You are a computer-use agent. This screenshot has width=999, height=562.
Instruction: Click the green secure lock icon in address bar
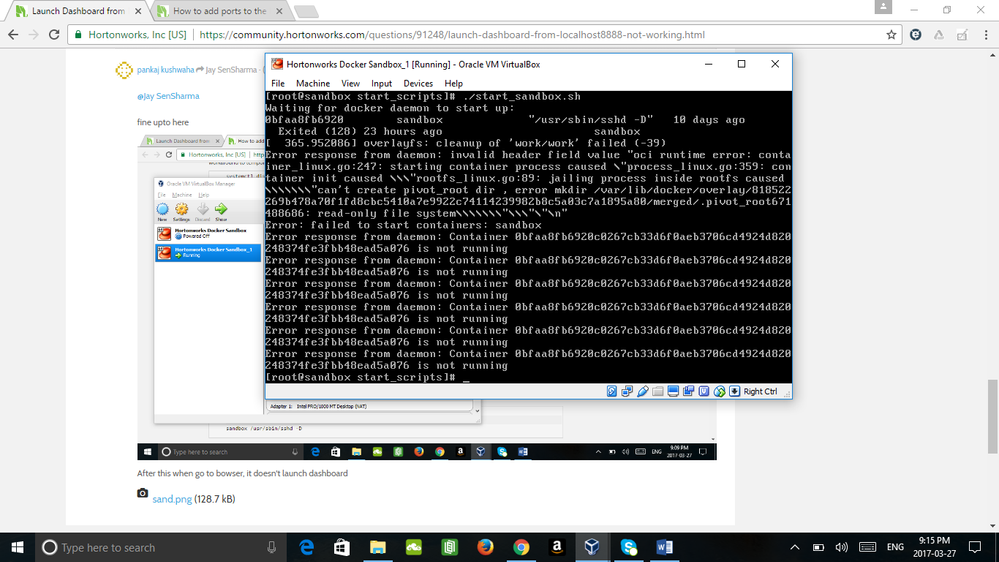[x=78, y=35]
